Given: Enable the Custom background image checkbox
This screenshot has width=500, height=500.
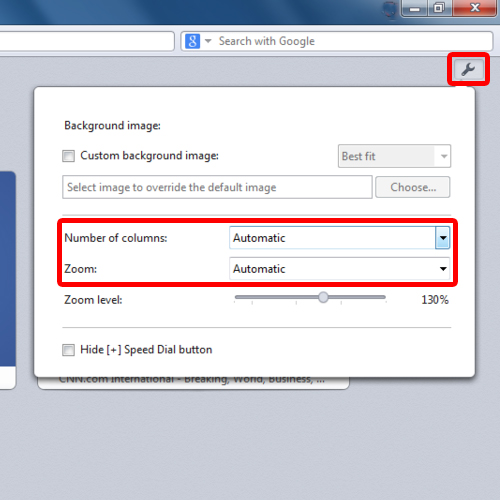Looking at the screenshot, I should tap(68, 156).
